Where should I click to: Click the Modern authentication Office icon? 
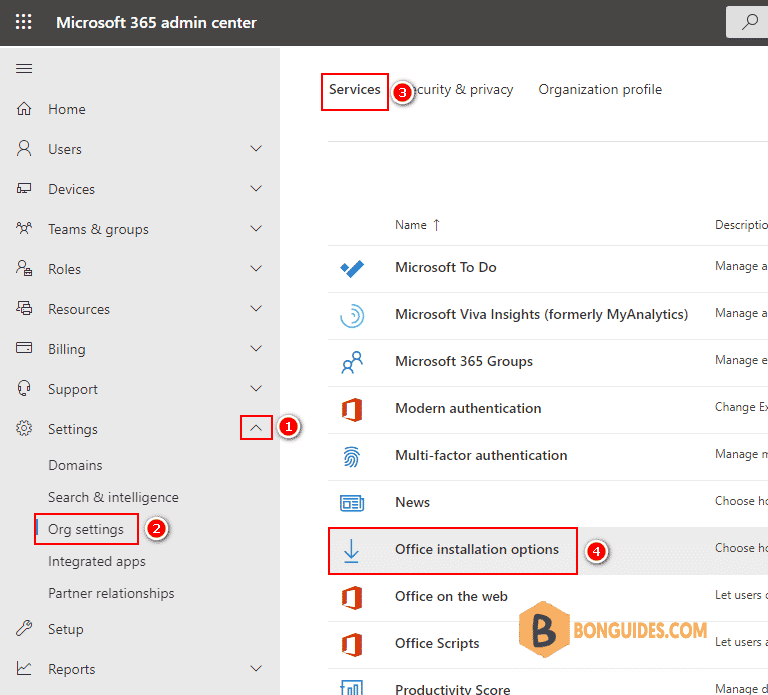(x=352, y=409)
